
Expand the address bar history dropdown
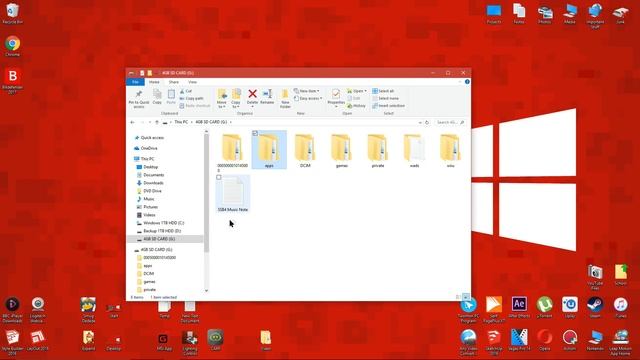[x=420, y=122]
